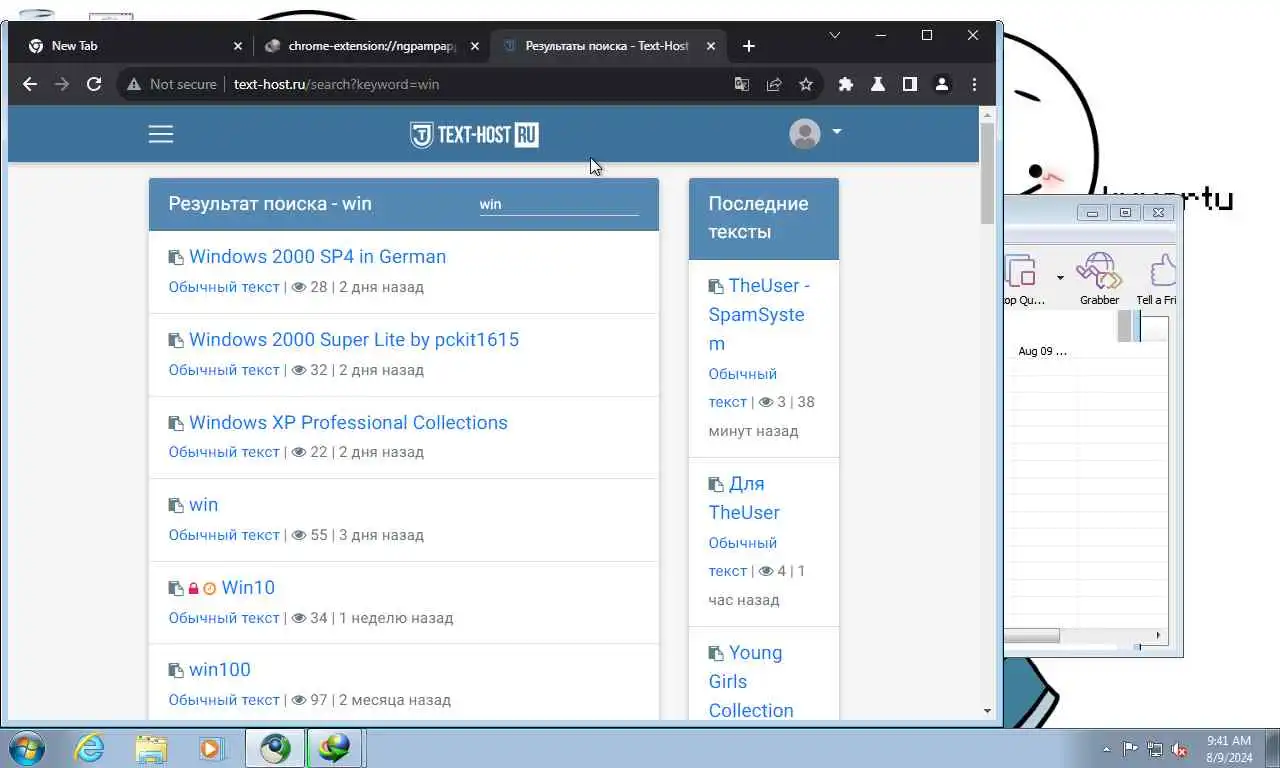Open Windows 2000 SP4 in German
1280x768 pixels.
point(317,257)
